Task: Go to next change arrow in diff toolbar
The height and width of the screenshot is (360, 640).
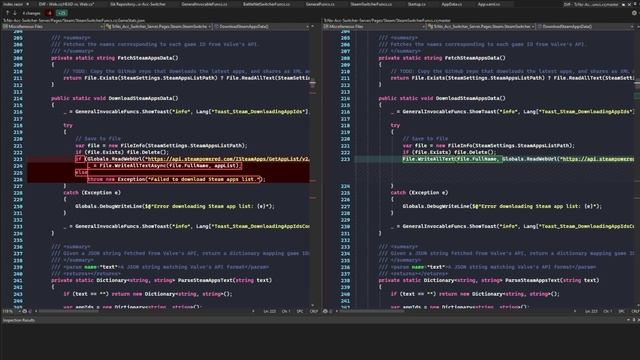Action: click(15, 13)
